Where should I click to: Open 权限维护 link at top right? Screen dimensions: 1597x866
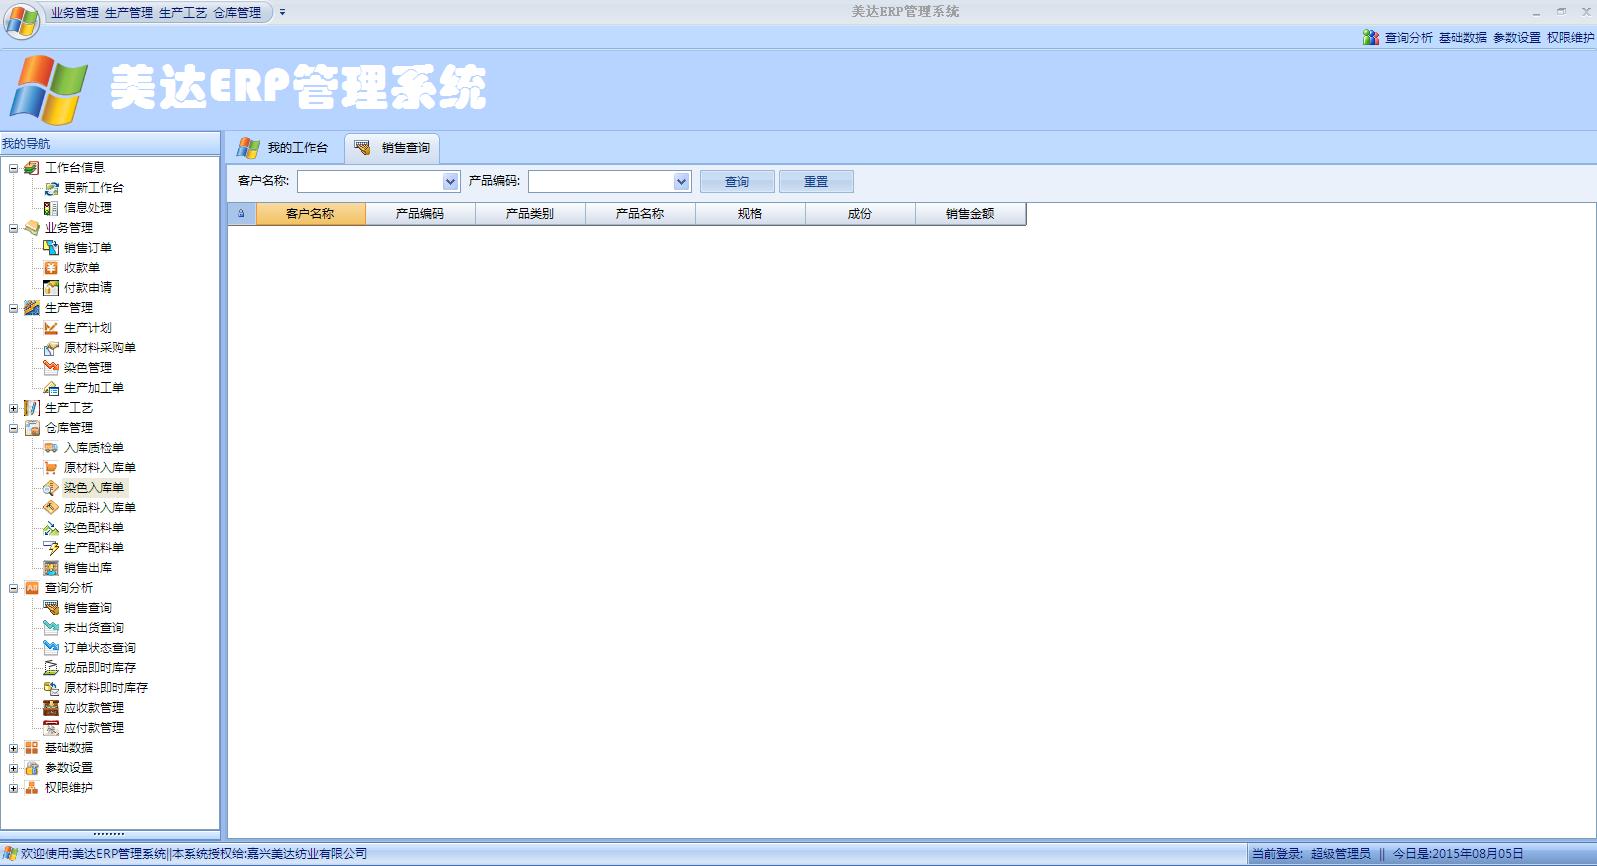click(1571, 38)
